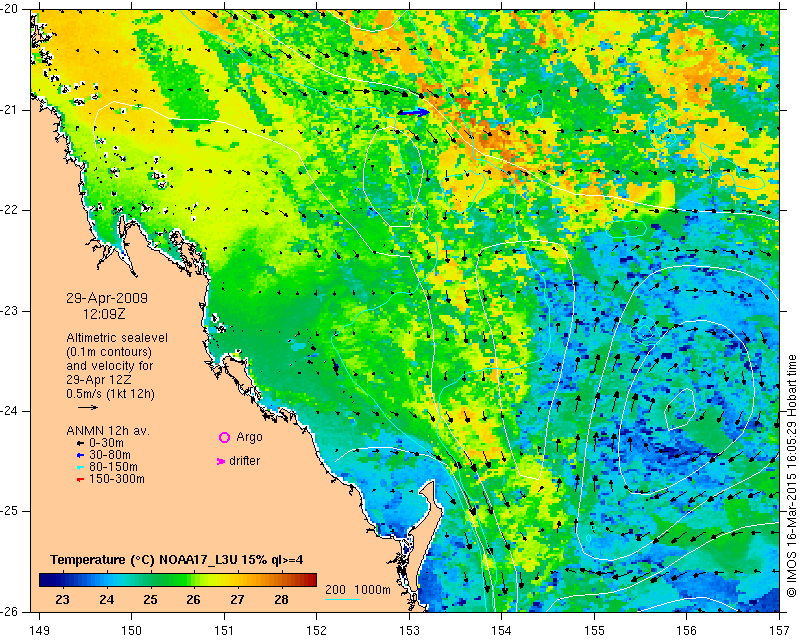Click the magenta drifter arrow symbol
Viewport: 800px width, 640px height.
point(221,461)
